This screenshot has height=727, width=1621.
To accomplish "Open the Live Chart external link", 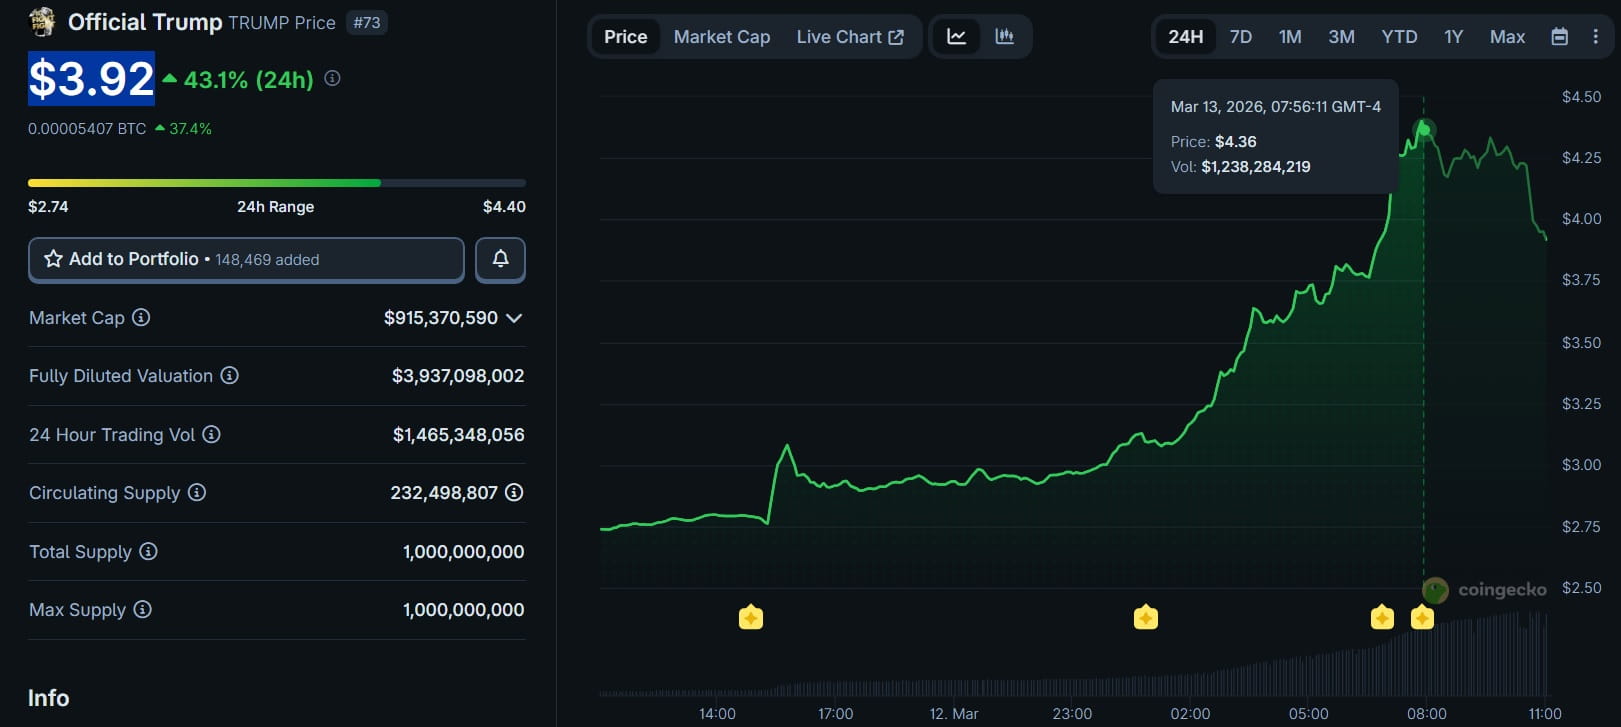I will pyautogui.click(x=849, y=37).
